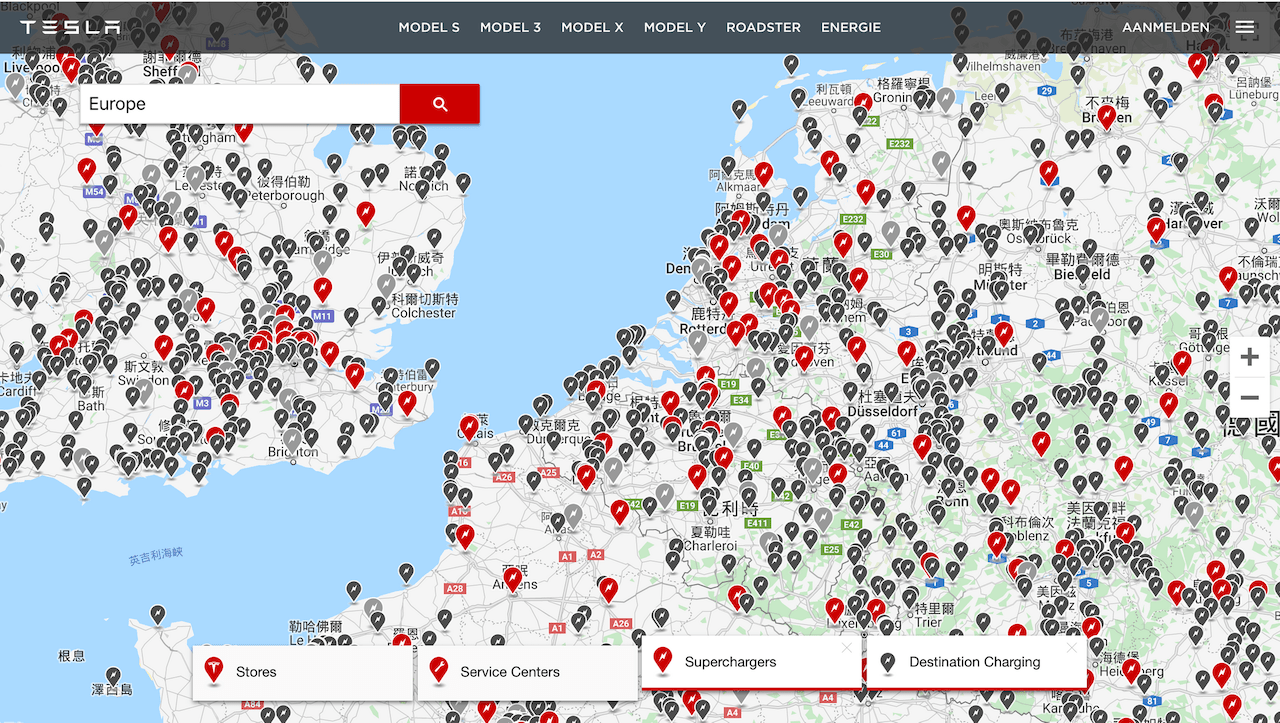1280x723 pixels.
Task: Open Model S page
Action: tap(429, 27)
